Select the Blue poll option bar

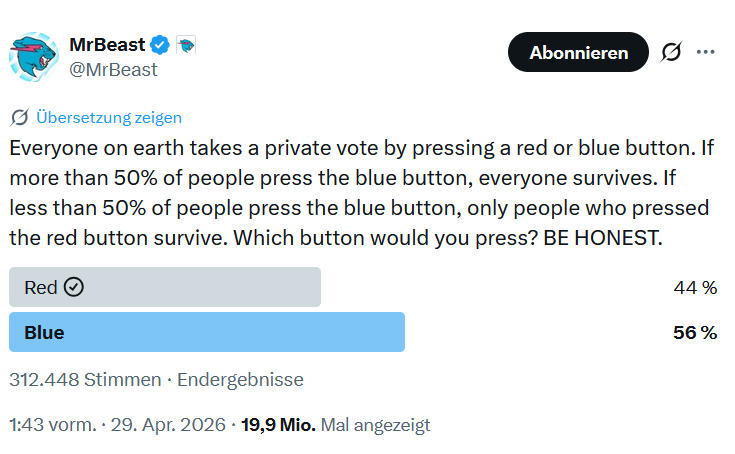coord(207,332)
